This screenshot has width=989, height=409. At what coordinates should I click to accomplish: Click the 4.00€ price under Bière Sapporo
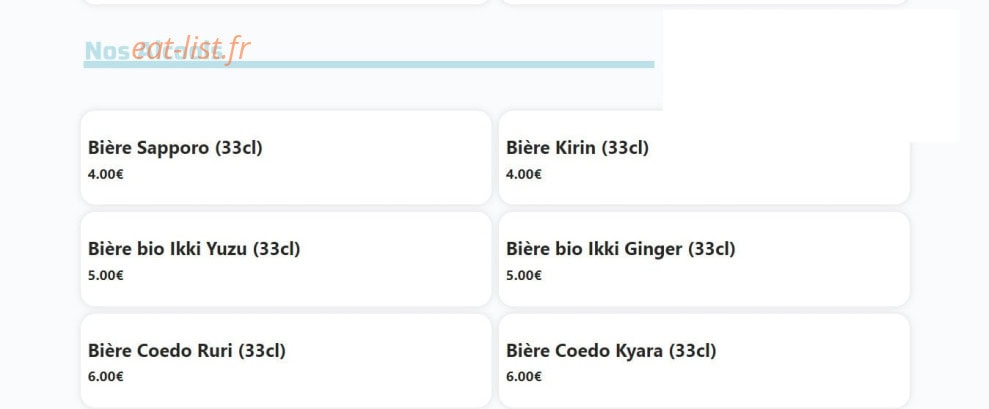[105, 174]
